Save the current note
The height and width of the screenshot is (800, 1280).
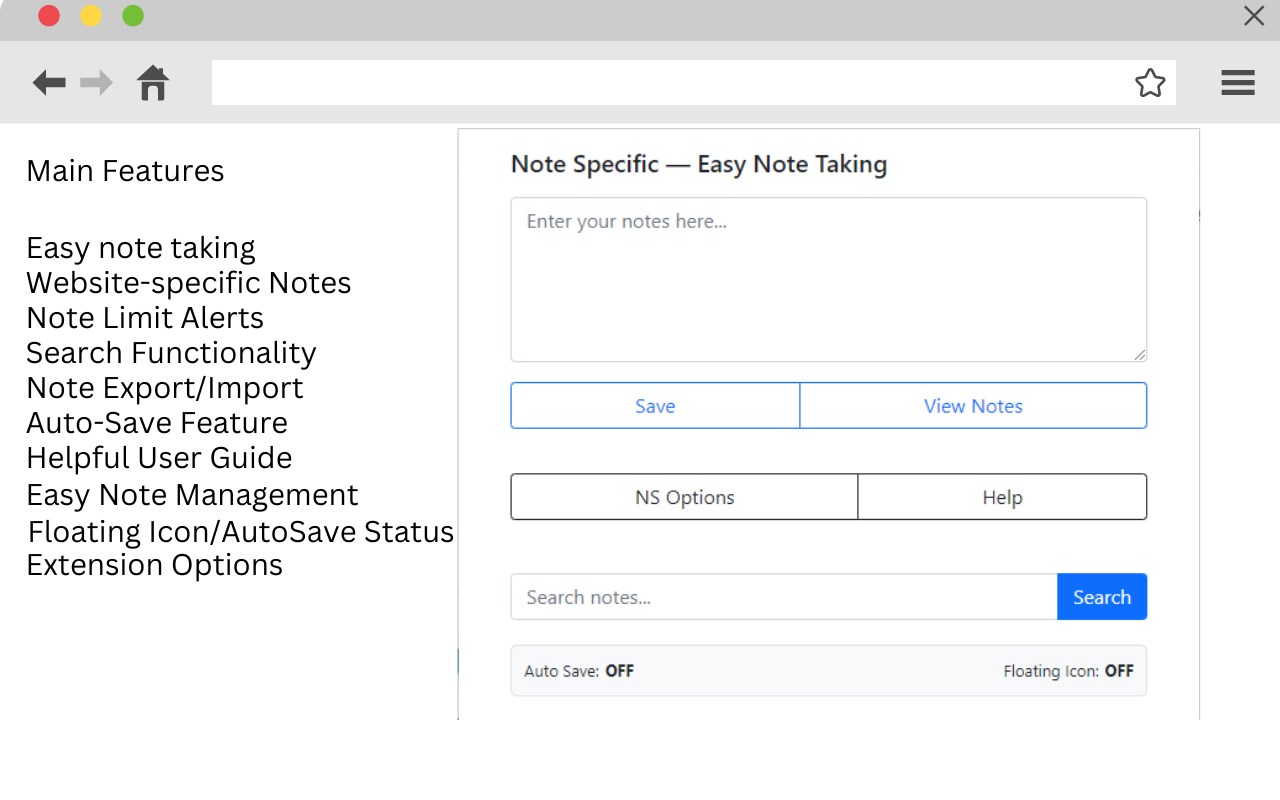pos(655,406)
